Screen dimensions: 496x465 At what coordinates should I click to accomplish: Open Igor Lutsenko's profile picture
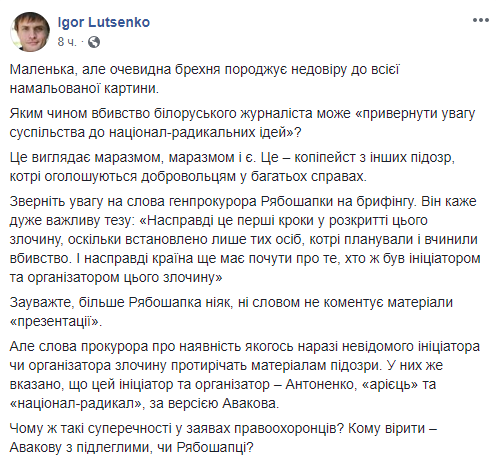click(30, 32)
